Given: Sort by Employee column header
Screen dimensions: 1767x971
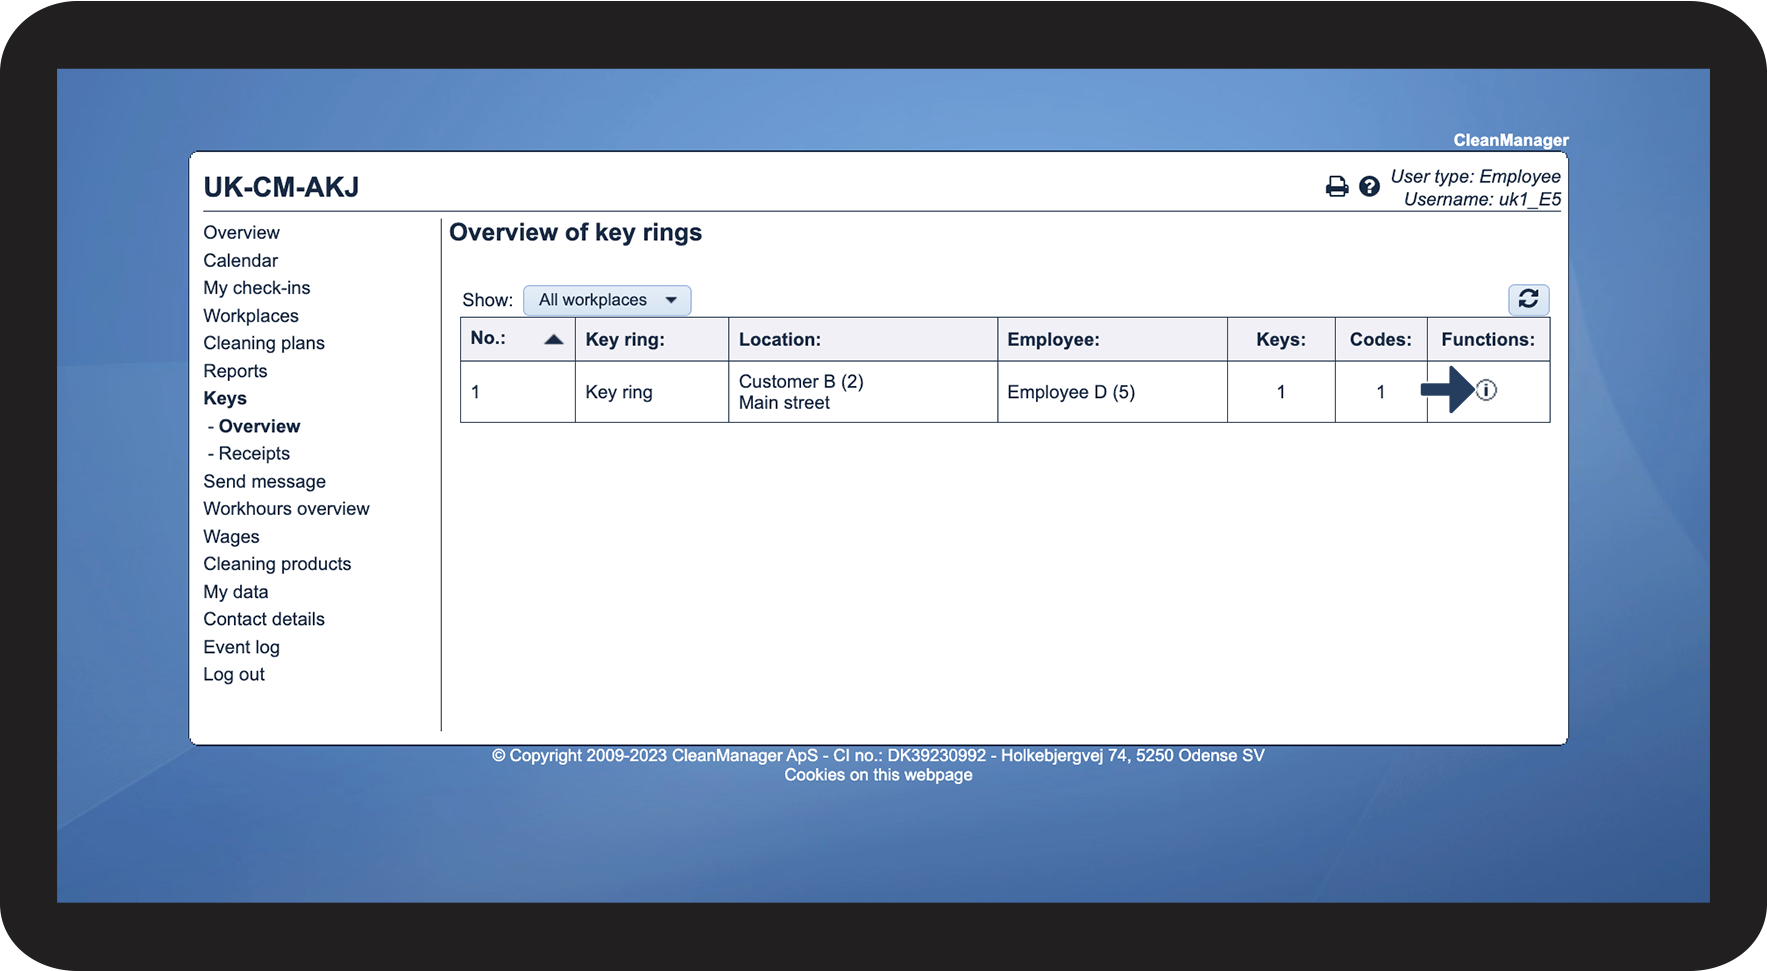Looking at the screenshot, I should pos(1054,340).
